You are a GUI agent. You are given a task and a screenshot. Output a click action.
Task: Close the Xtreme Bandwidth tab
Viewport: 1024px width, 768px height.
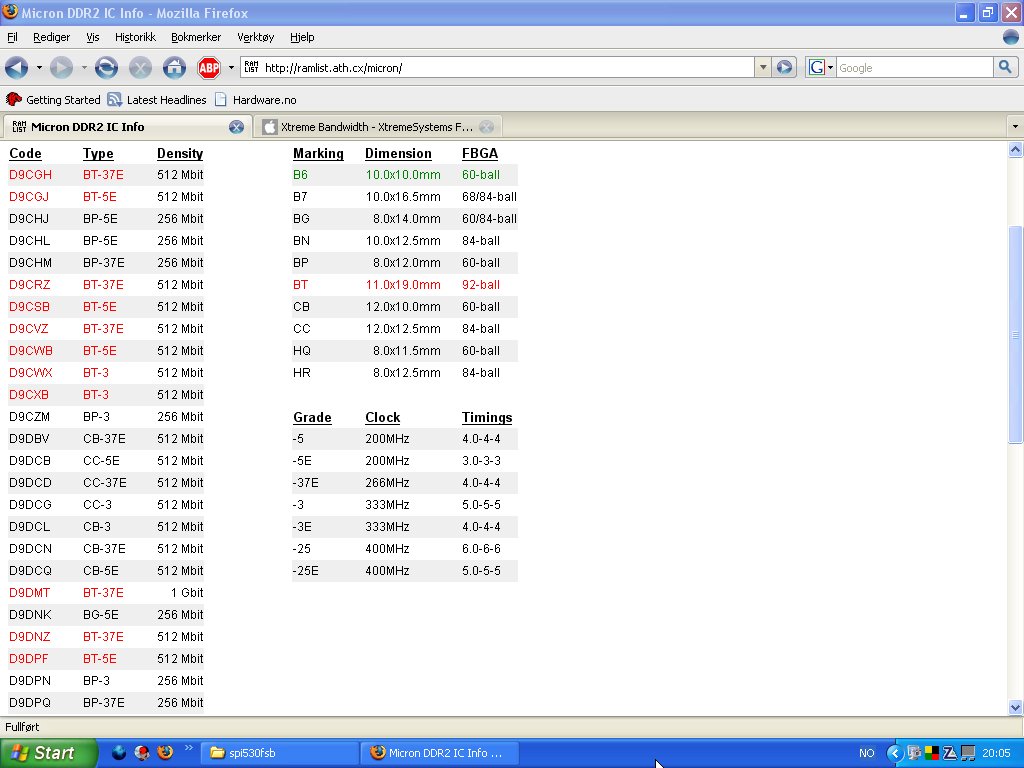(487, 127)
